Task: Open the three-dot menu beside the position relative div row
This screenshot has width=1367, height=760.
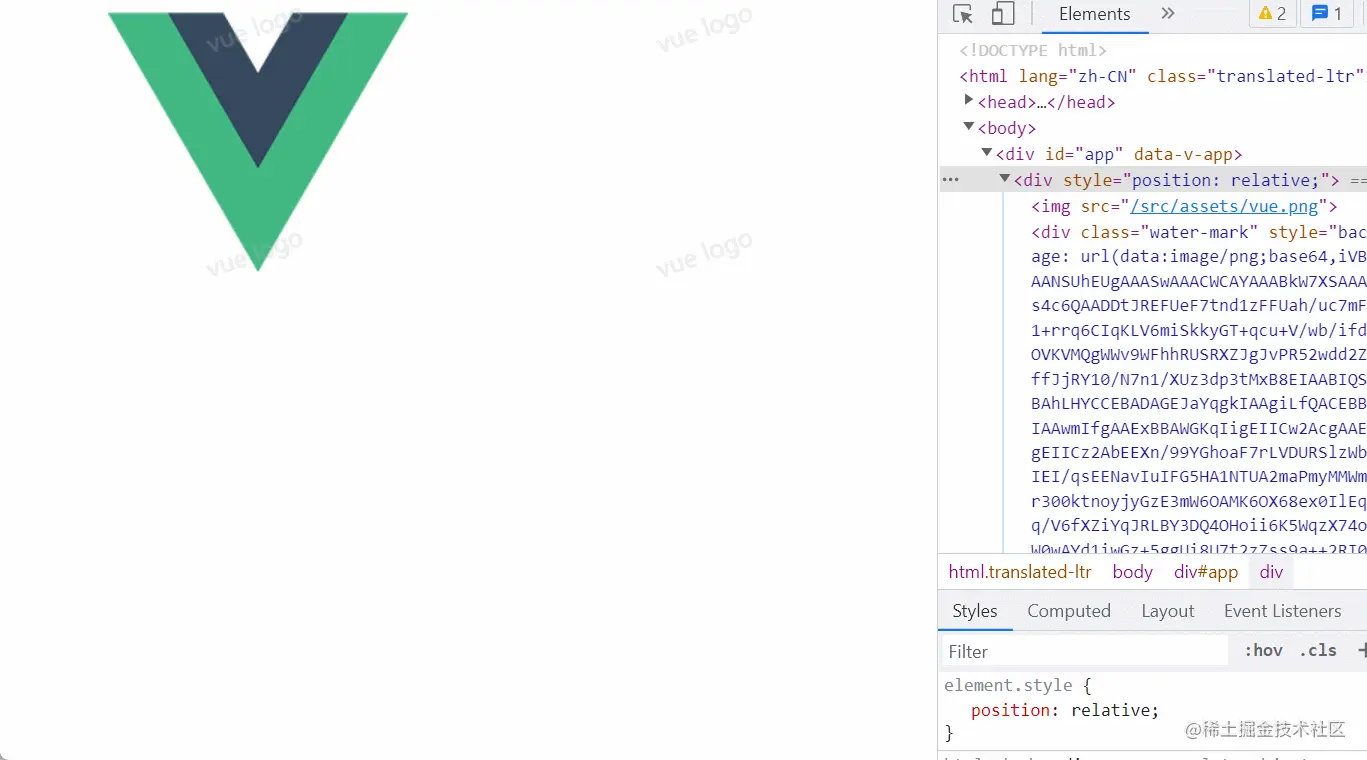Action: (950, 180)
